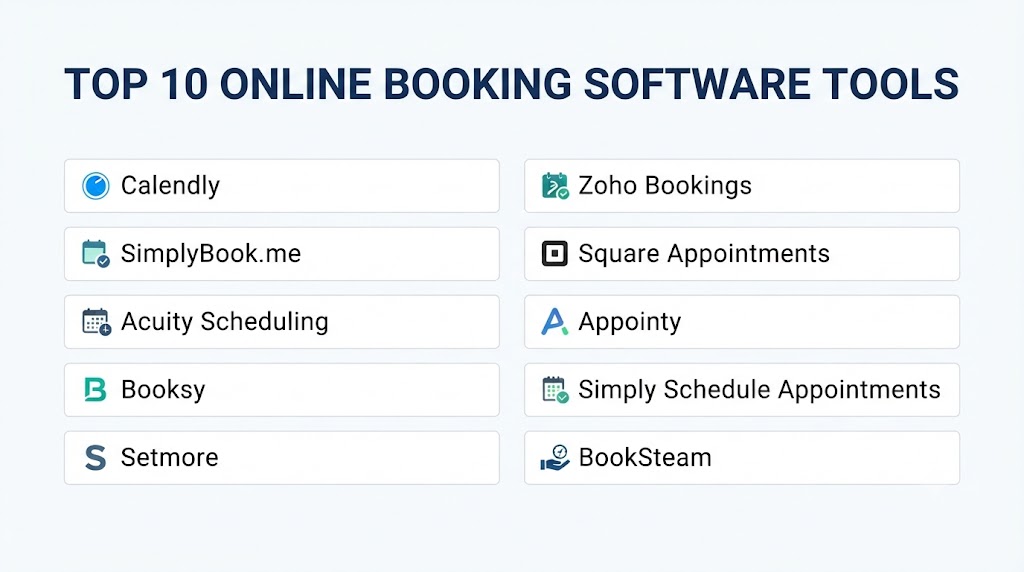Choose the Acuity Scheduling card
1024x572 pixels.
click(281, 322)
